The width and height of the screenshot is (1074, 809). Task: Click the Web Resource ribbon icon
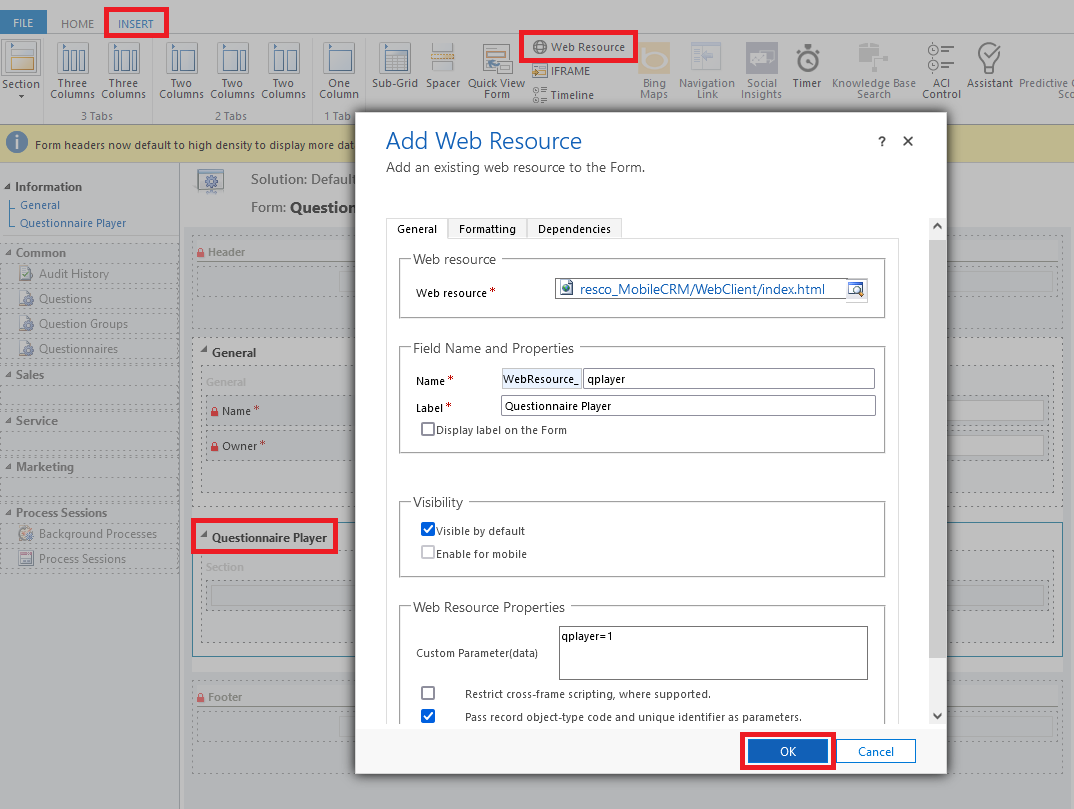click(541, 47)
